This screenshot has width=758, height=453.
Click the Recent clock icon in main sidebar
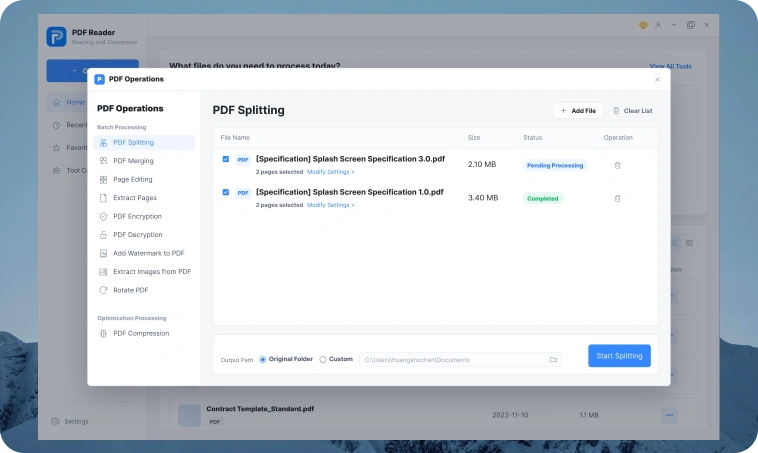(57, 125)
